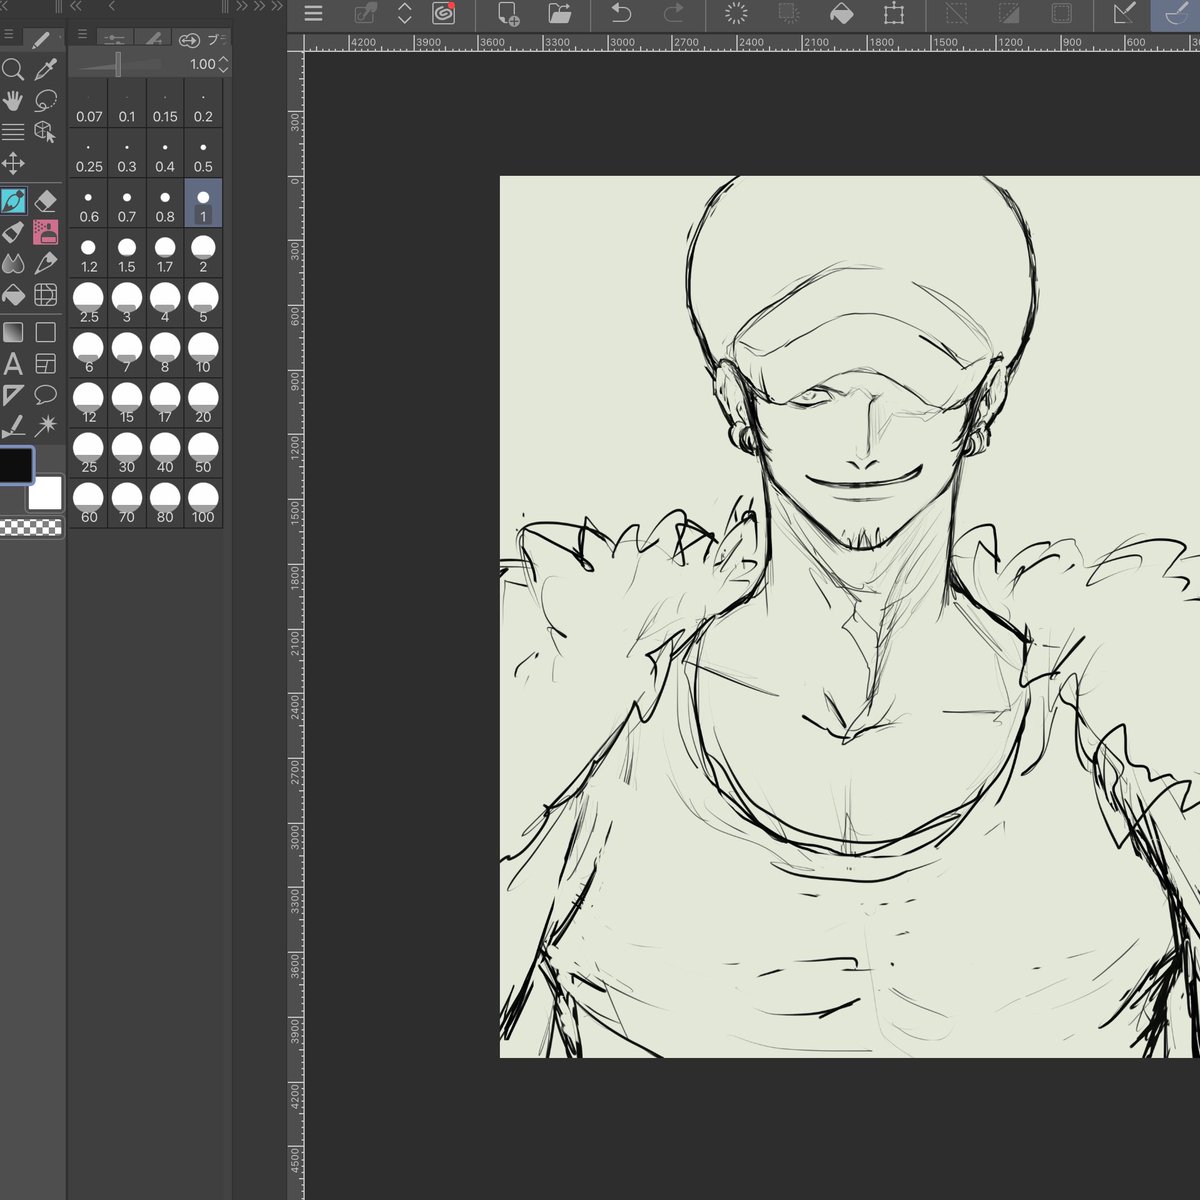Select the highlighted Pen tool
This screenshot has height=1200, width=1200.
point(13,201)
